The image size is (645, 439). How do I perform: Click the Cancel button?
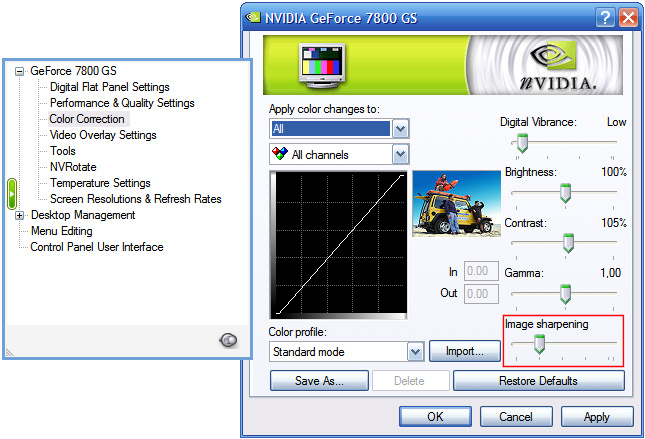point(516,417)
